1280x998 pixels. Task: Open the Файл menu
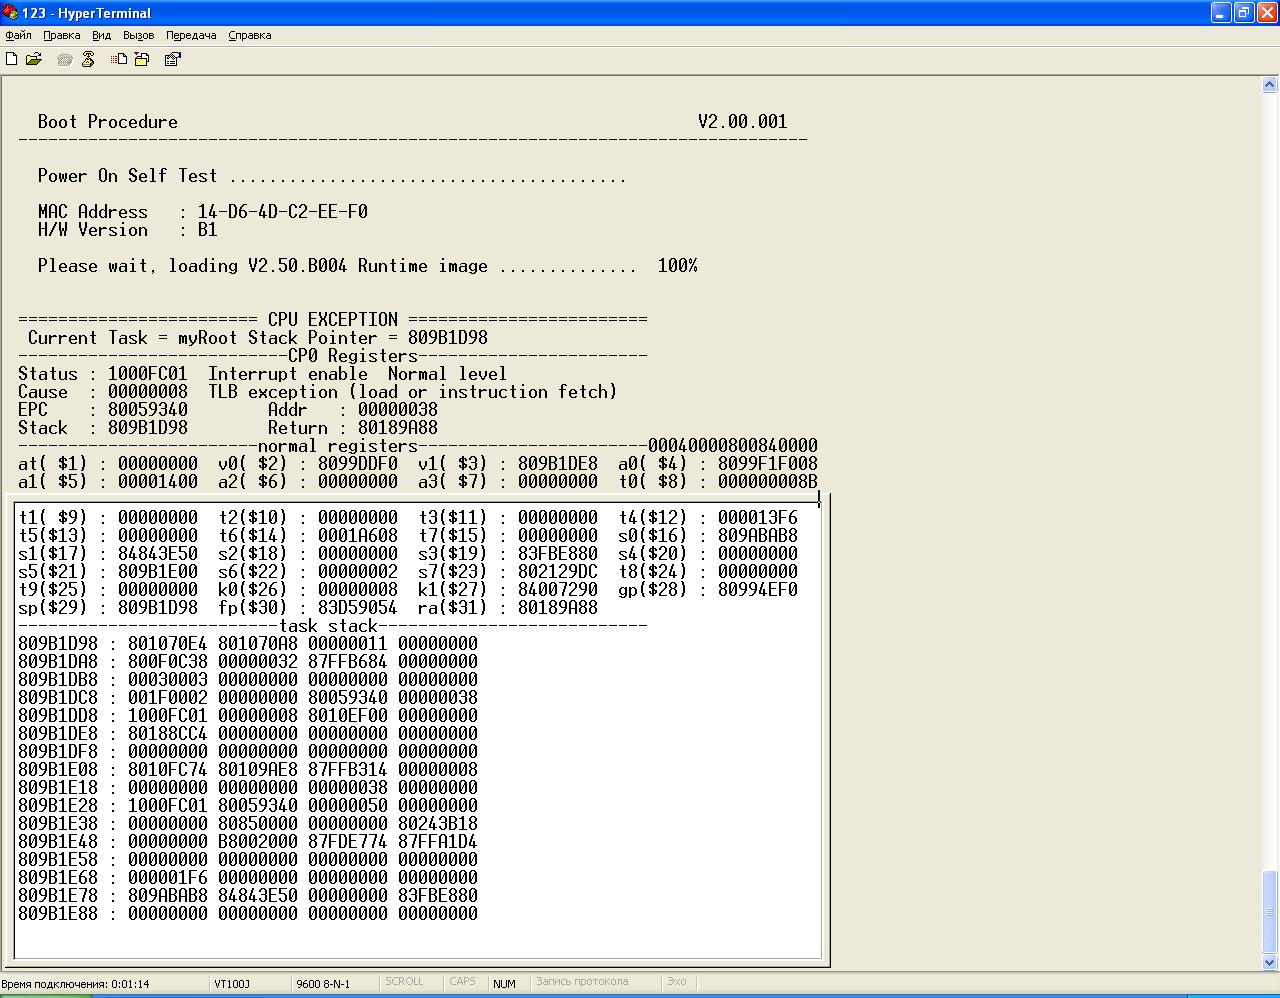click(x=18, y=35)
